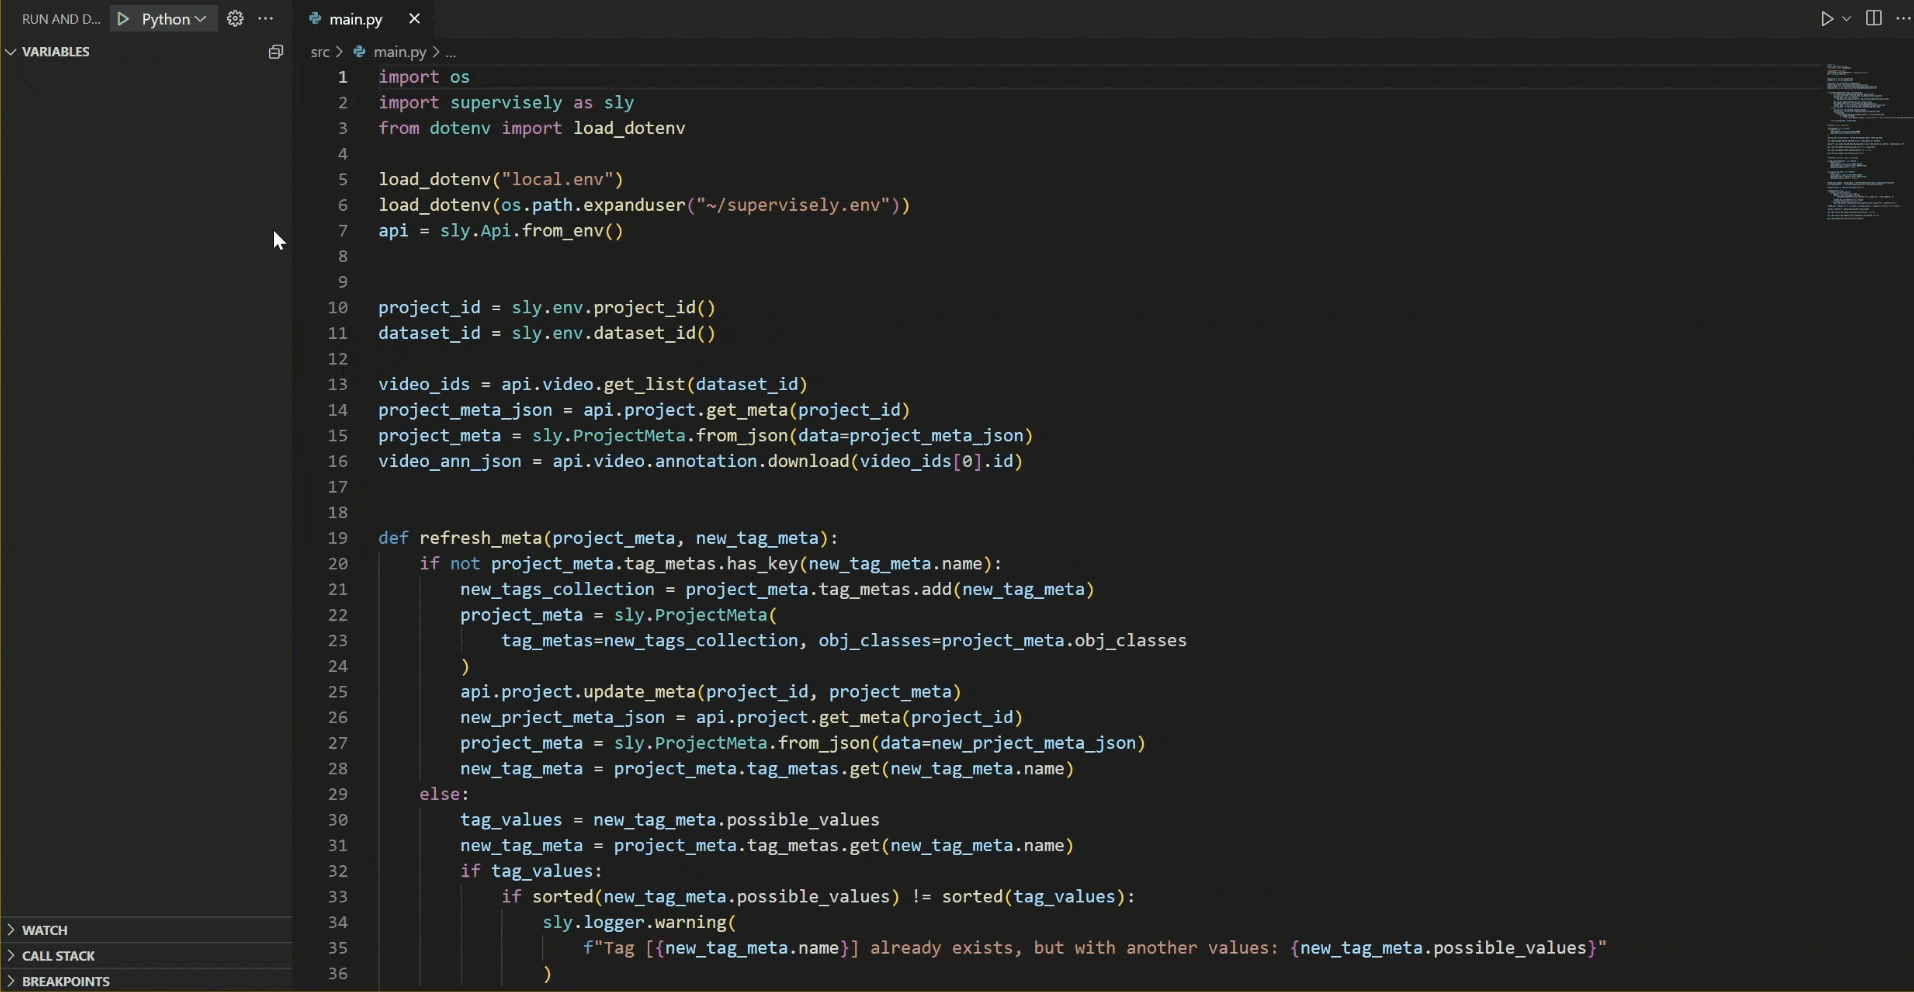Open editor's more actions ellipsis menu
The width and height of the screenshot is (1914, 992).
1903,19
